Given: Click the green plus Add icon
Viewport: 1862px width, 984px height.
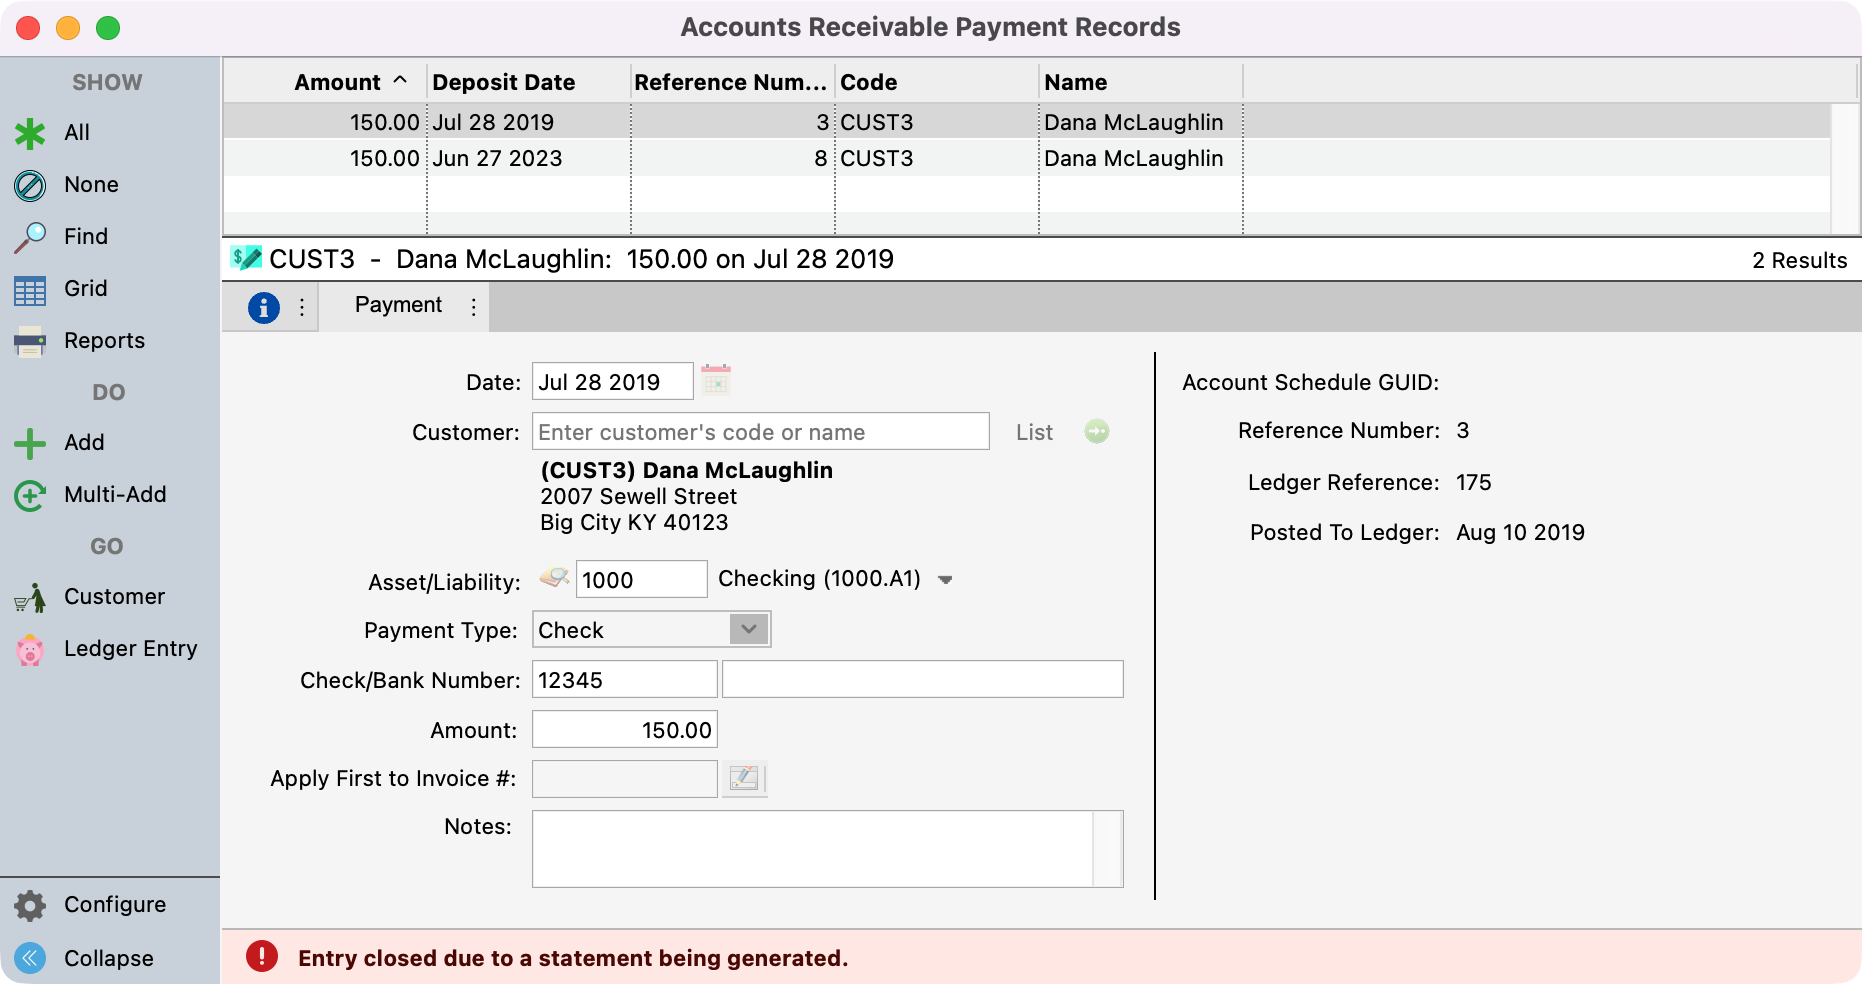Looking at the screenshot, I should (x=30, y=443).
